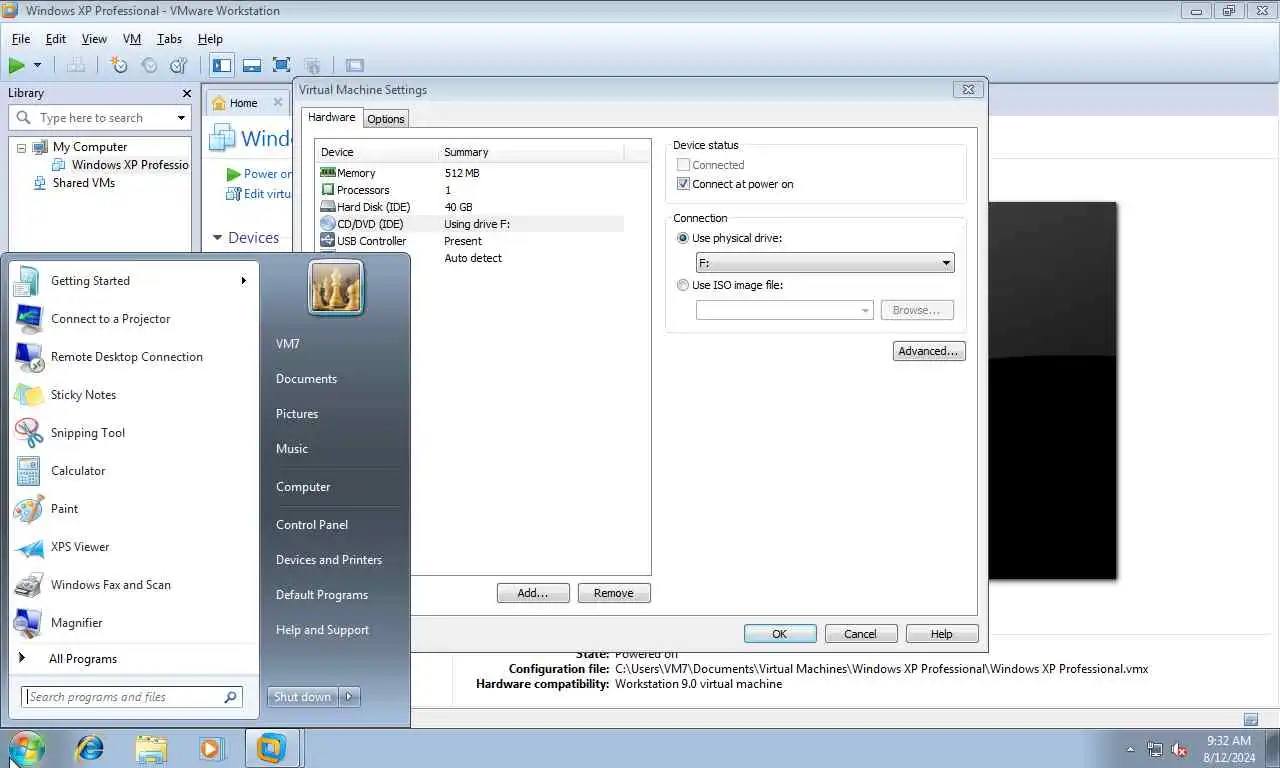1280x768 pixels.
Task: Open the Library search dropdown arrow
Action: click(x=181, y=118)
